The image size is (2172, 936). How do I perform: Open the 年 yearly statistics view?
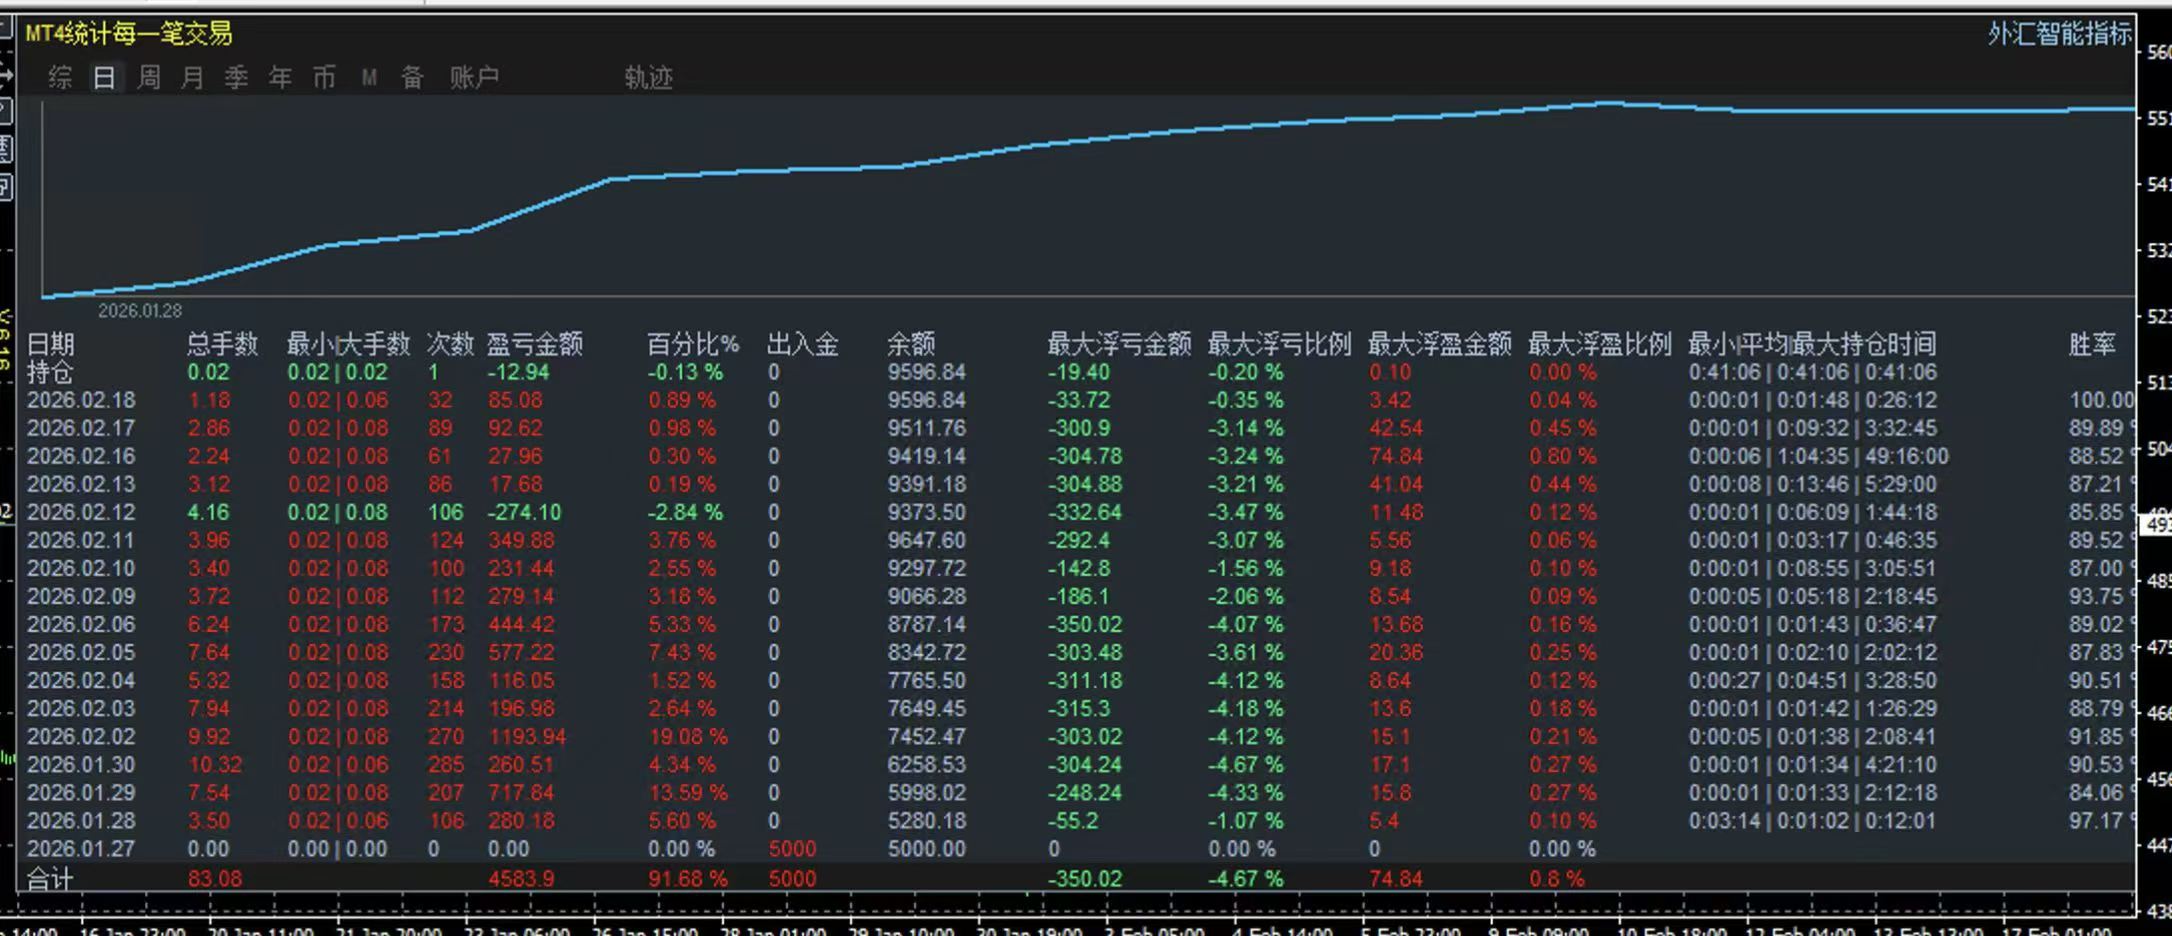coord(280,77)
